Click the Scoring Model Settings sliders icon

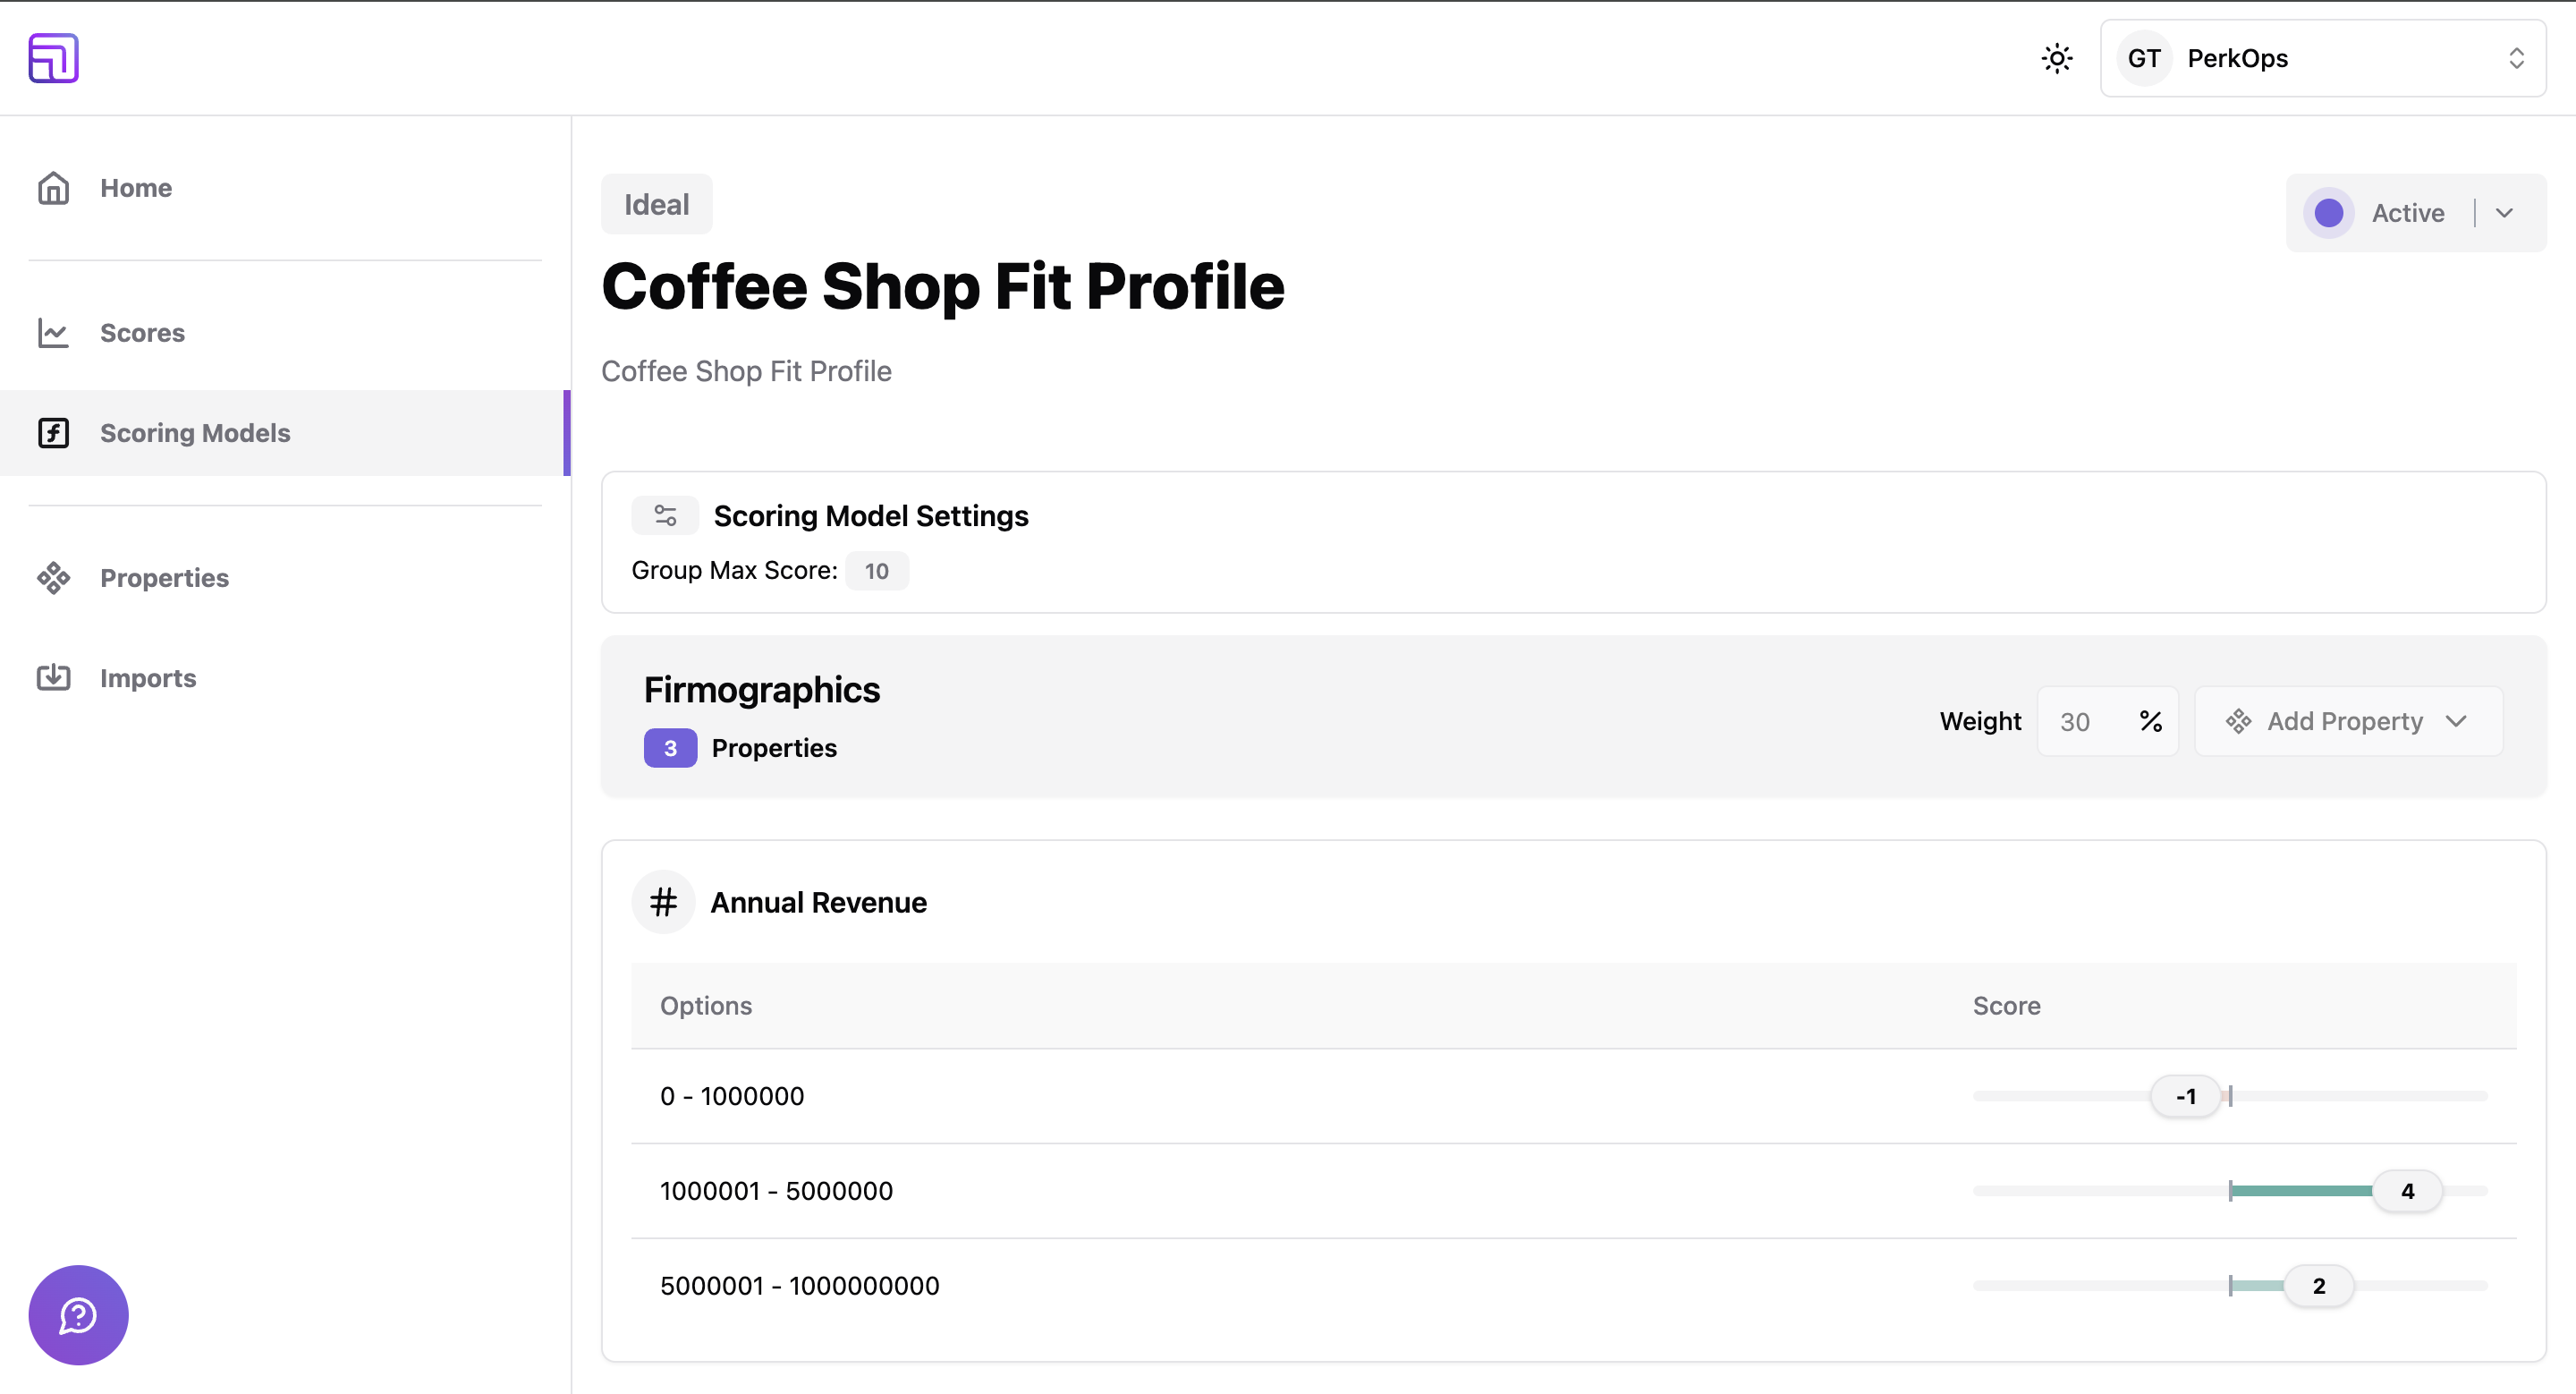click(x=665, y=516)
